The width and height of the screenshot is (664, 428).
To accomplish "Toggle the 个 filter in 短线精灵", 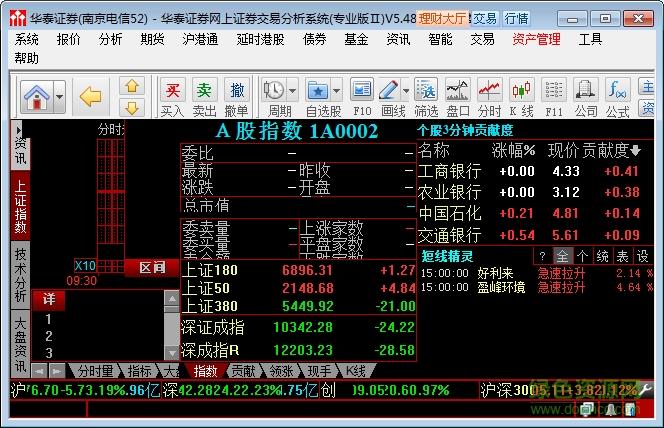I will [x=583, y=256].
